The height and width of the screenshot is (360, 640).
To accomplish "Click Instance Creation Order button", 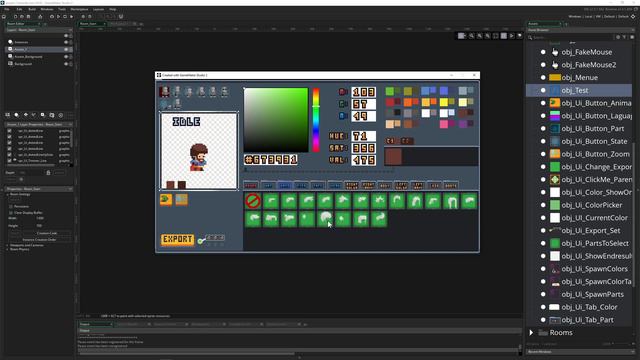I will click(x=39, y=240).
